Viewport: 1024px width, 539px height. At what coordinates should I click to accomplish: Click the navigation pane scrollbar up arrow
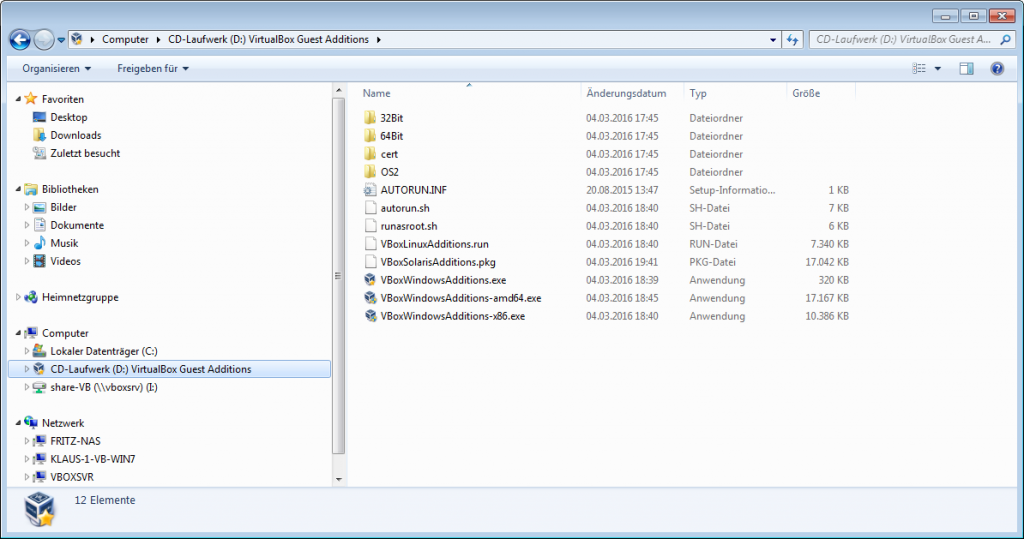click(x=338, y=90)
